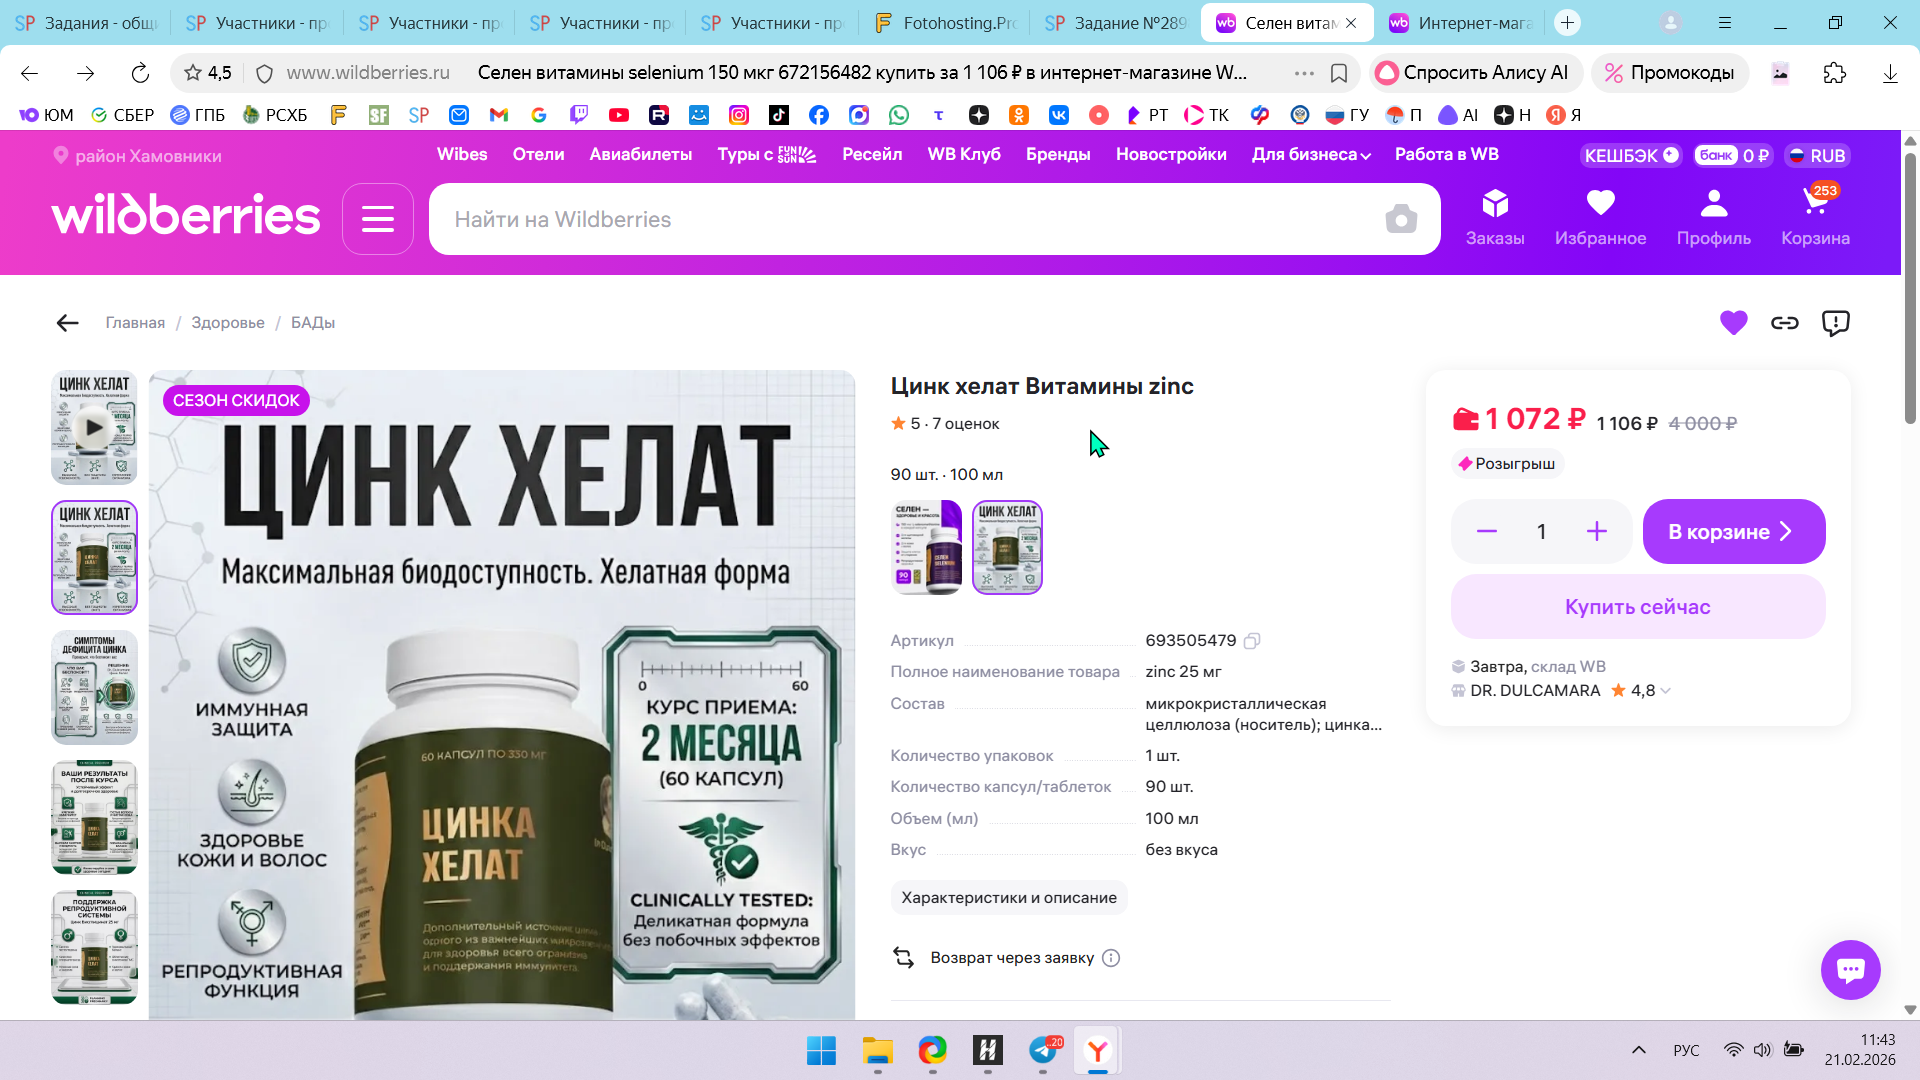Click the Купить сейчас button

coord(1637,607)
